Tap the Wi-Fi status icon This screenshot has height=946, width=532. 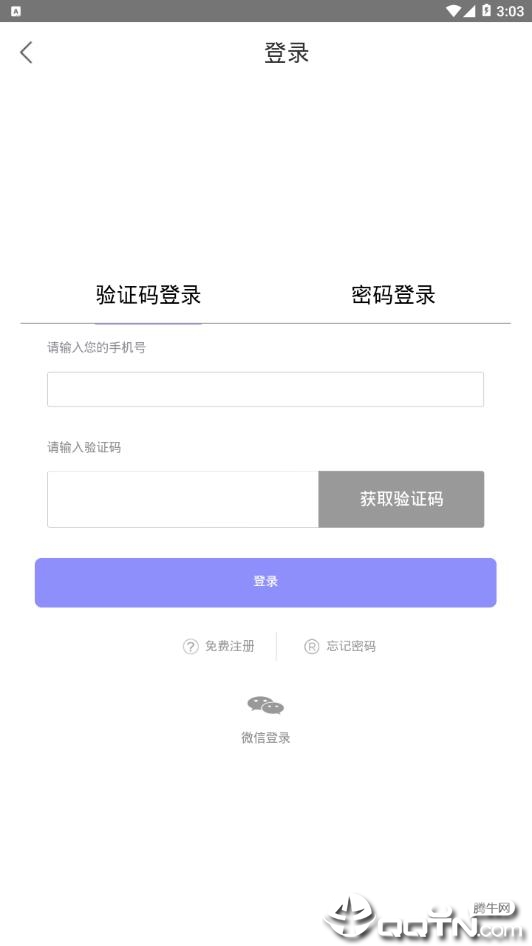(453, 11)
